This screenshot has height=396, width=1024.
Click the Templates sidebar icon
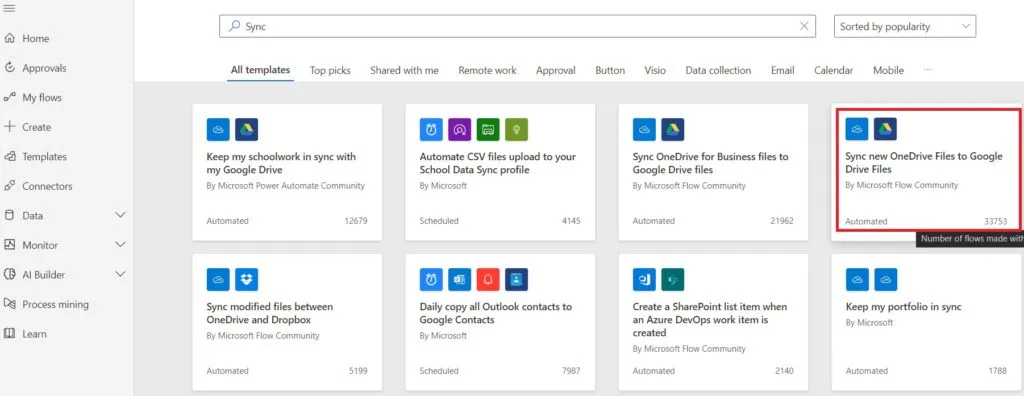9,156
